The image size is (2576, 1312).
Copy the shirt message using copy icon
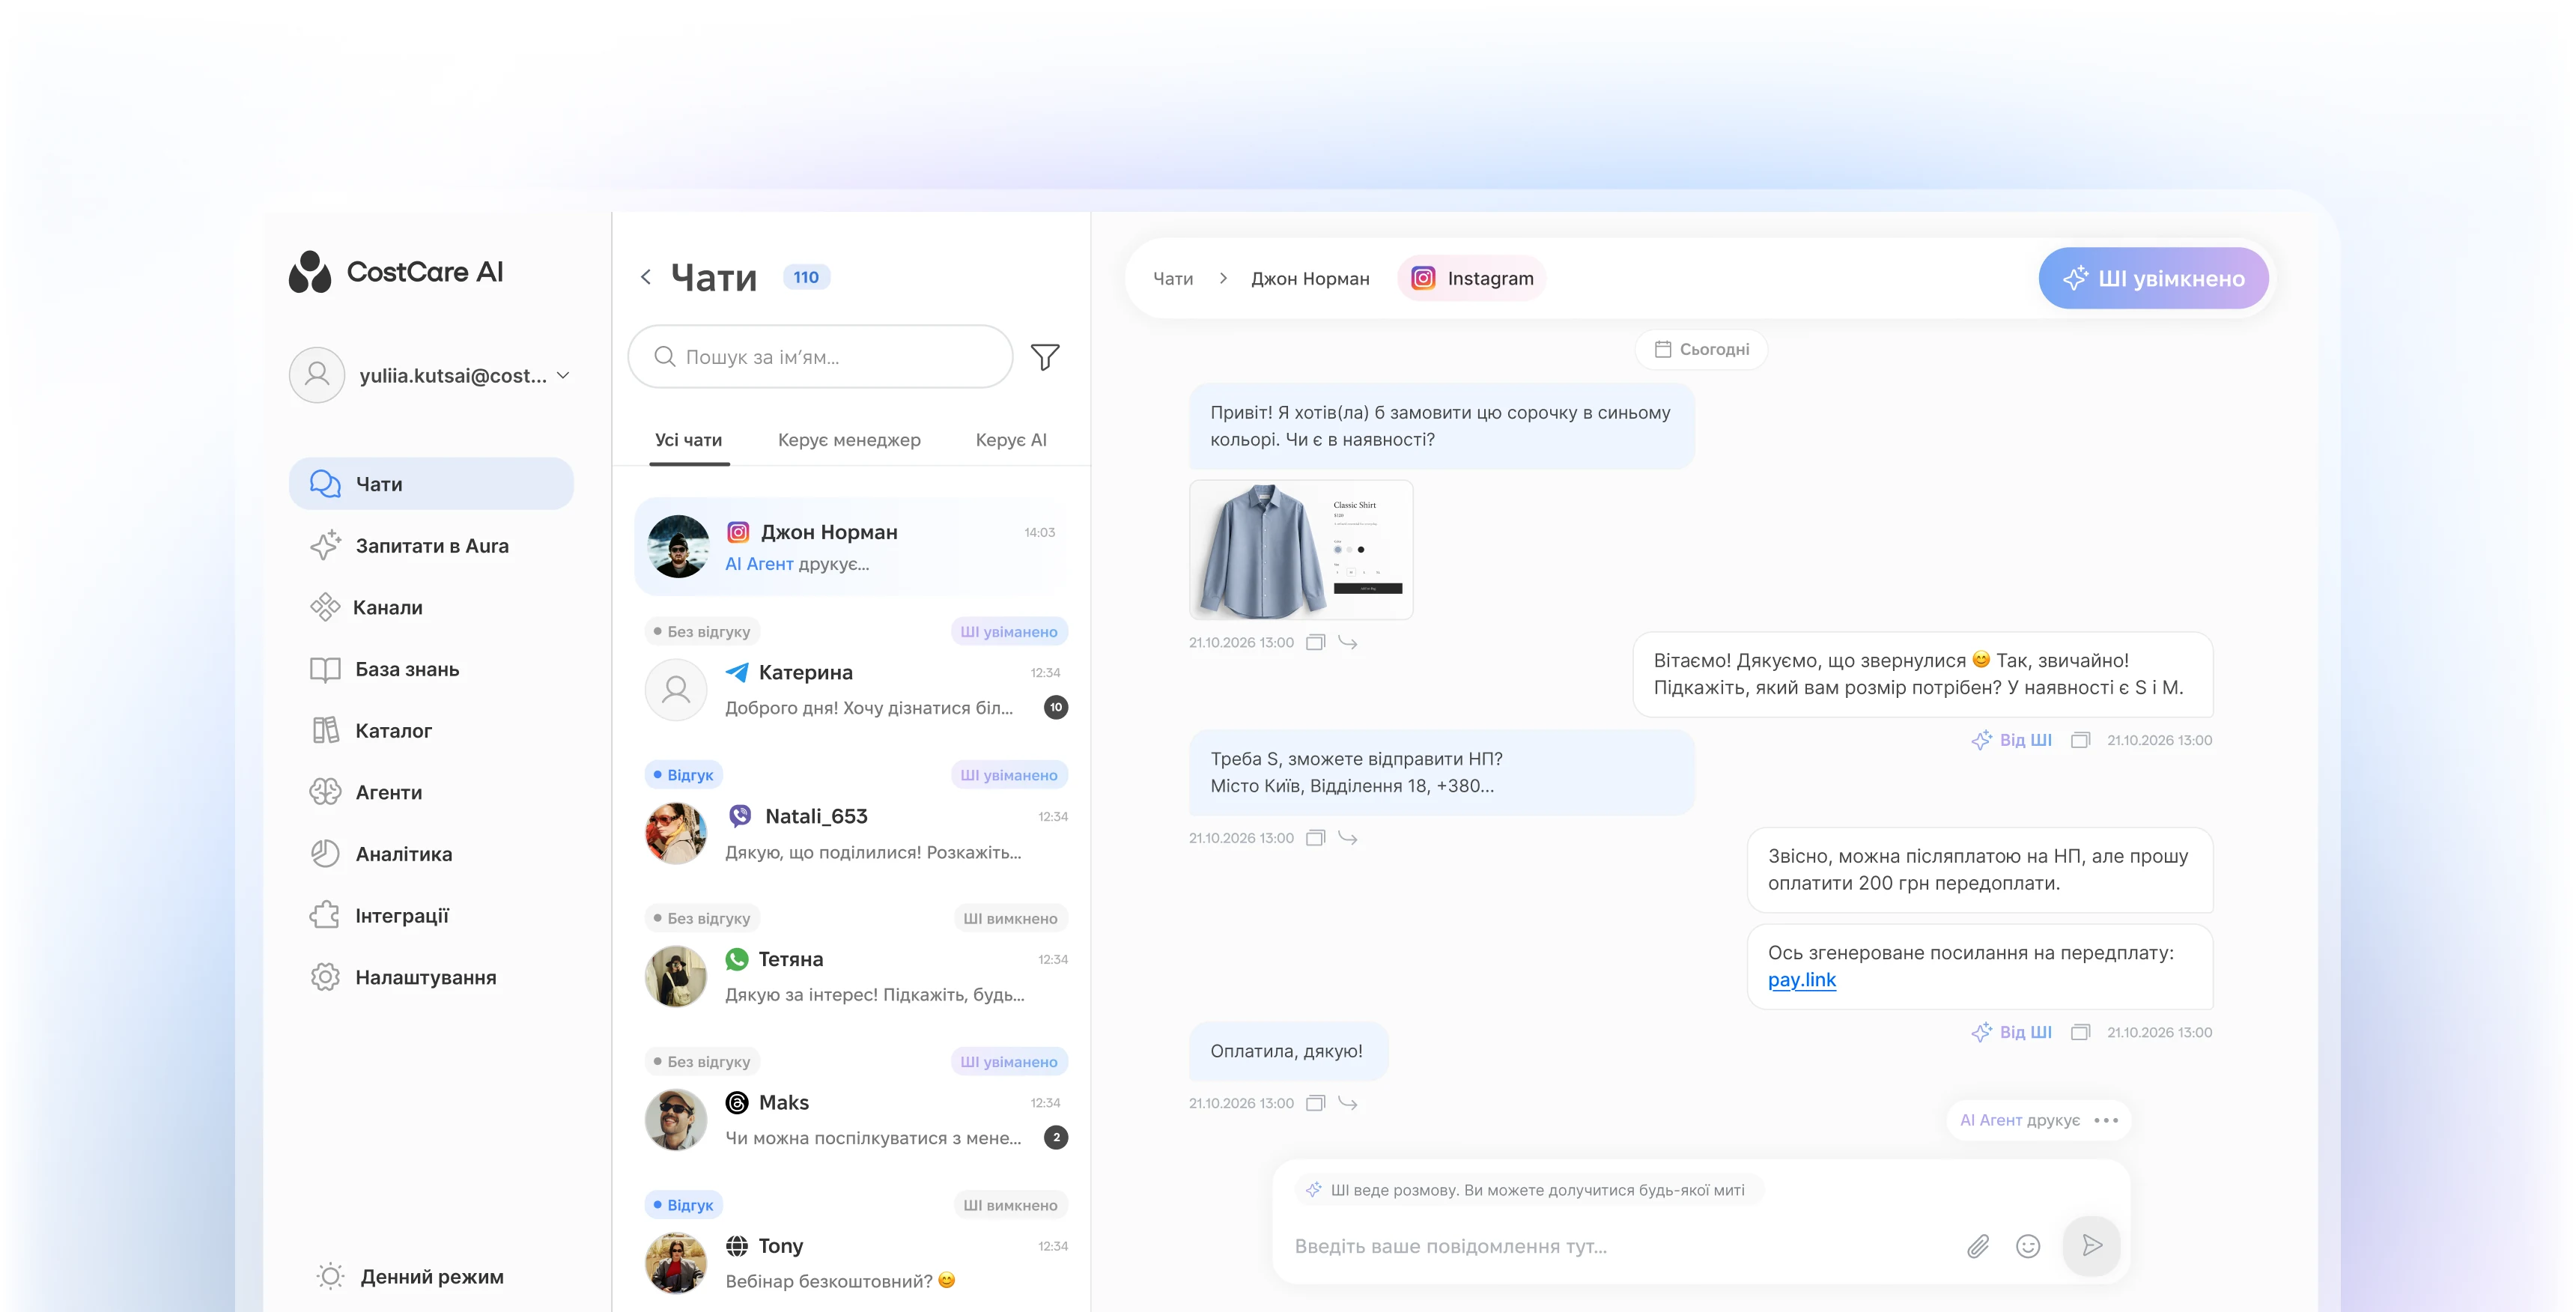pos(1316,642)
